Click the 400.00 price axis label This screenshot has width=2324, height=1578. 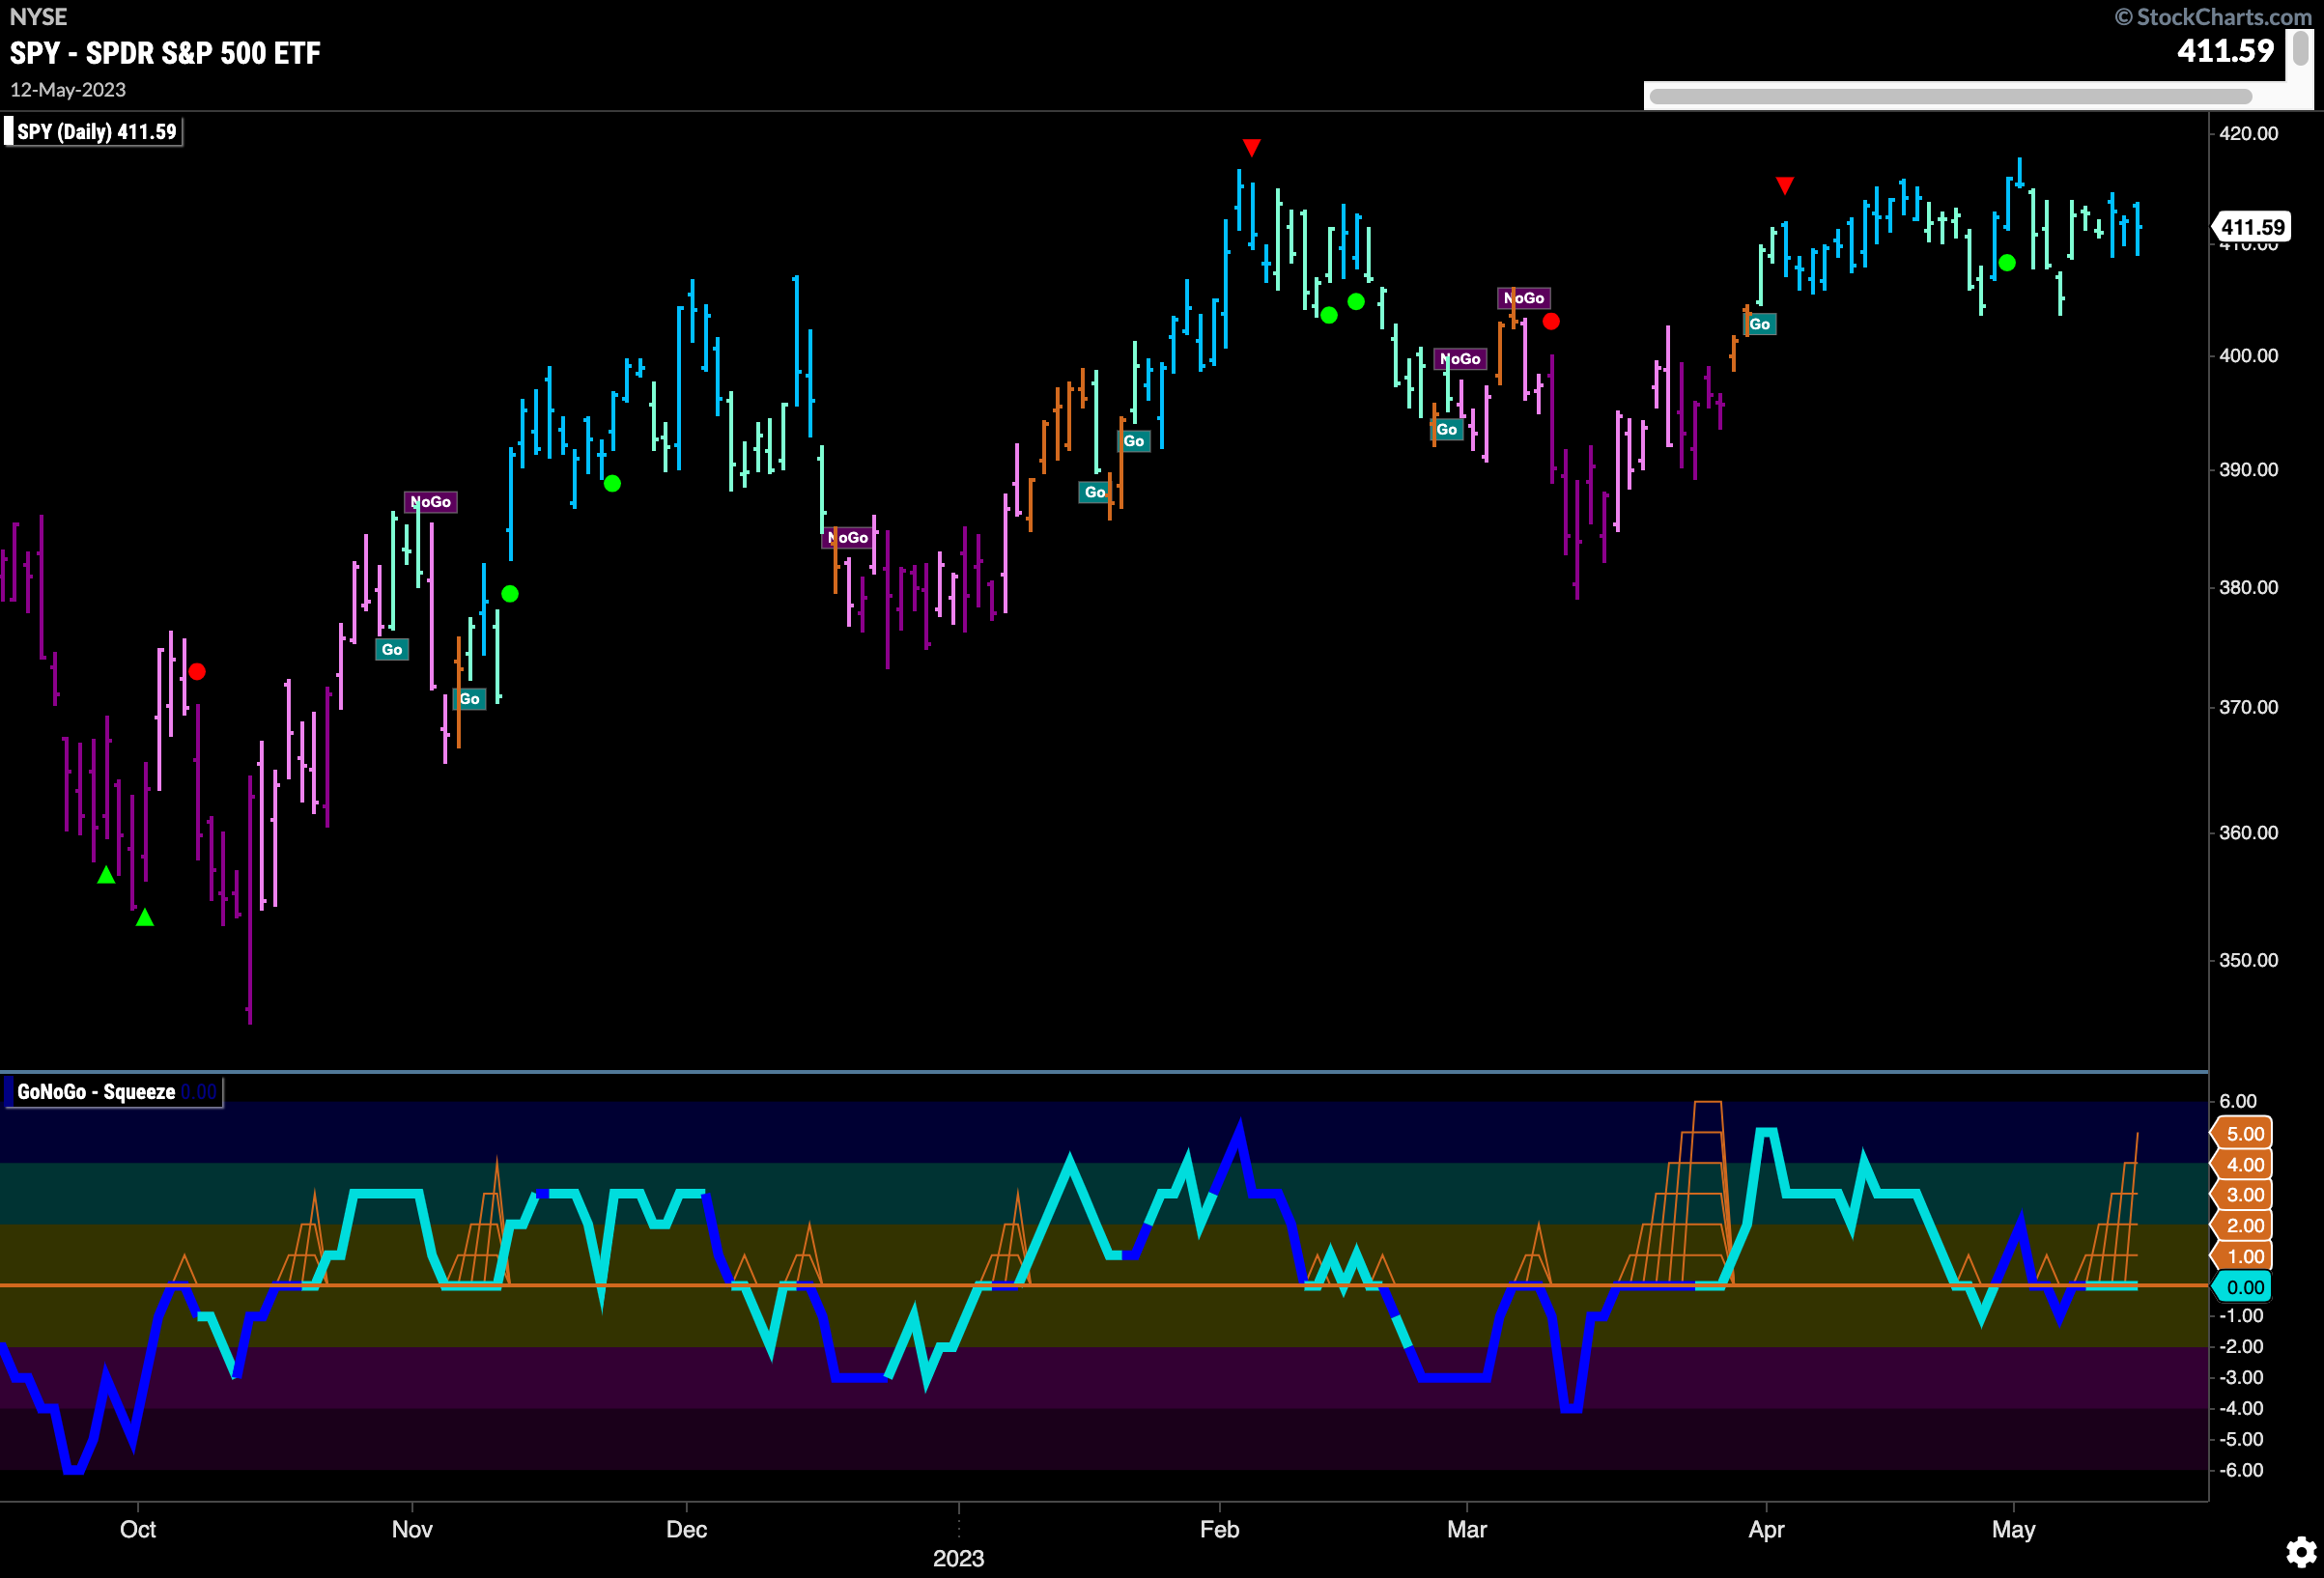2248,355
